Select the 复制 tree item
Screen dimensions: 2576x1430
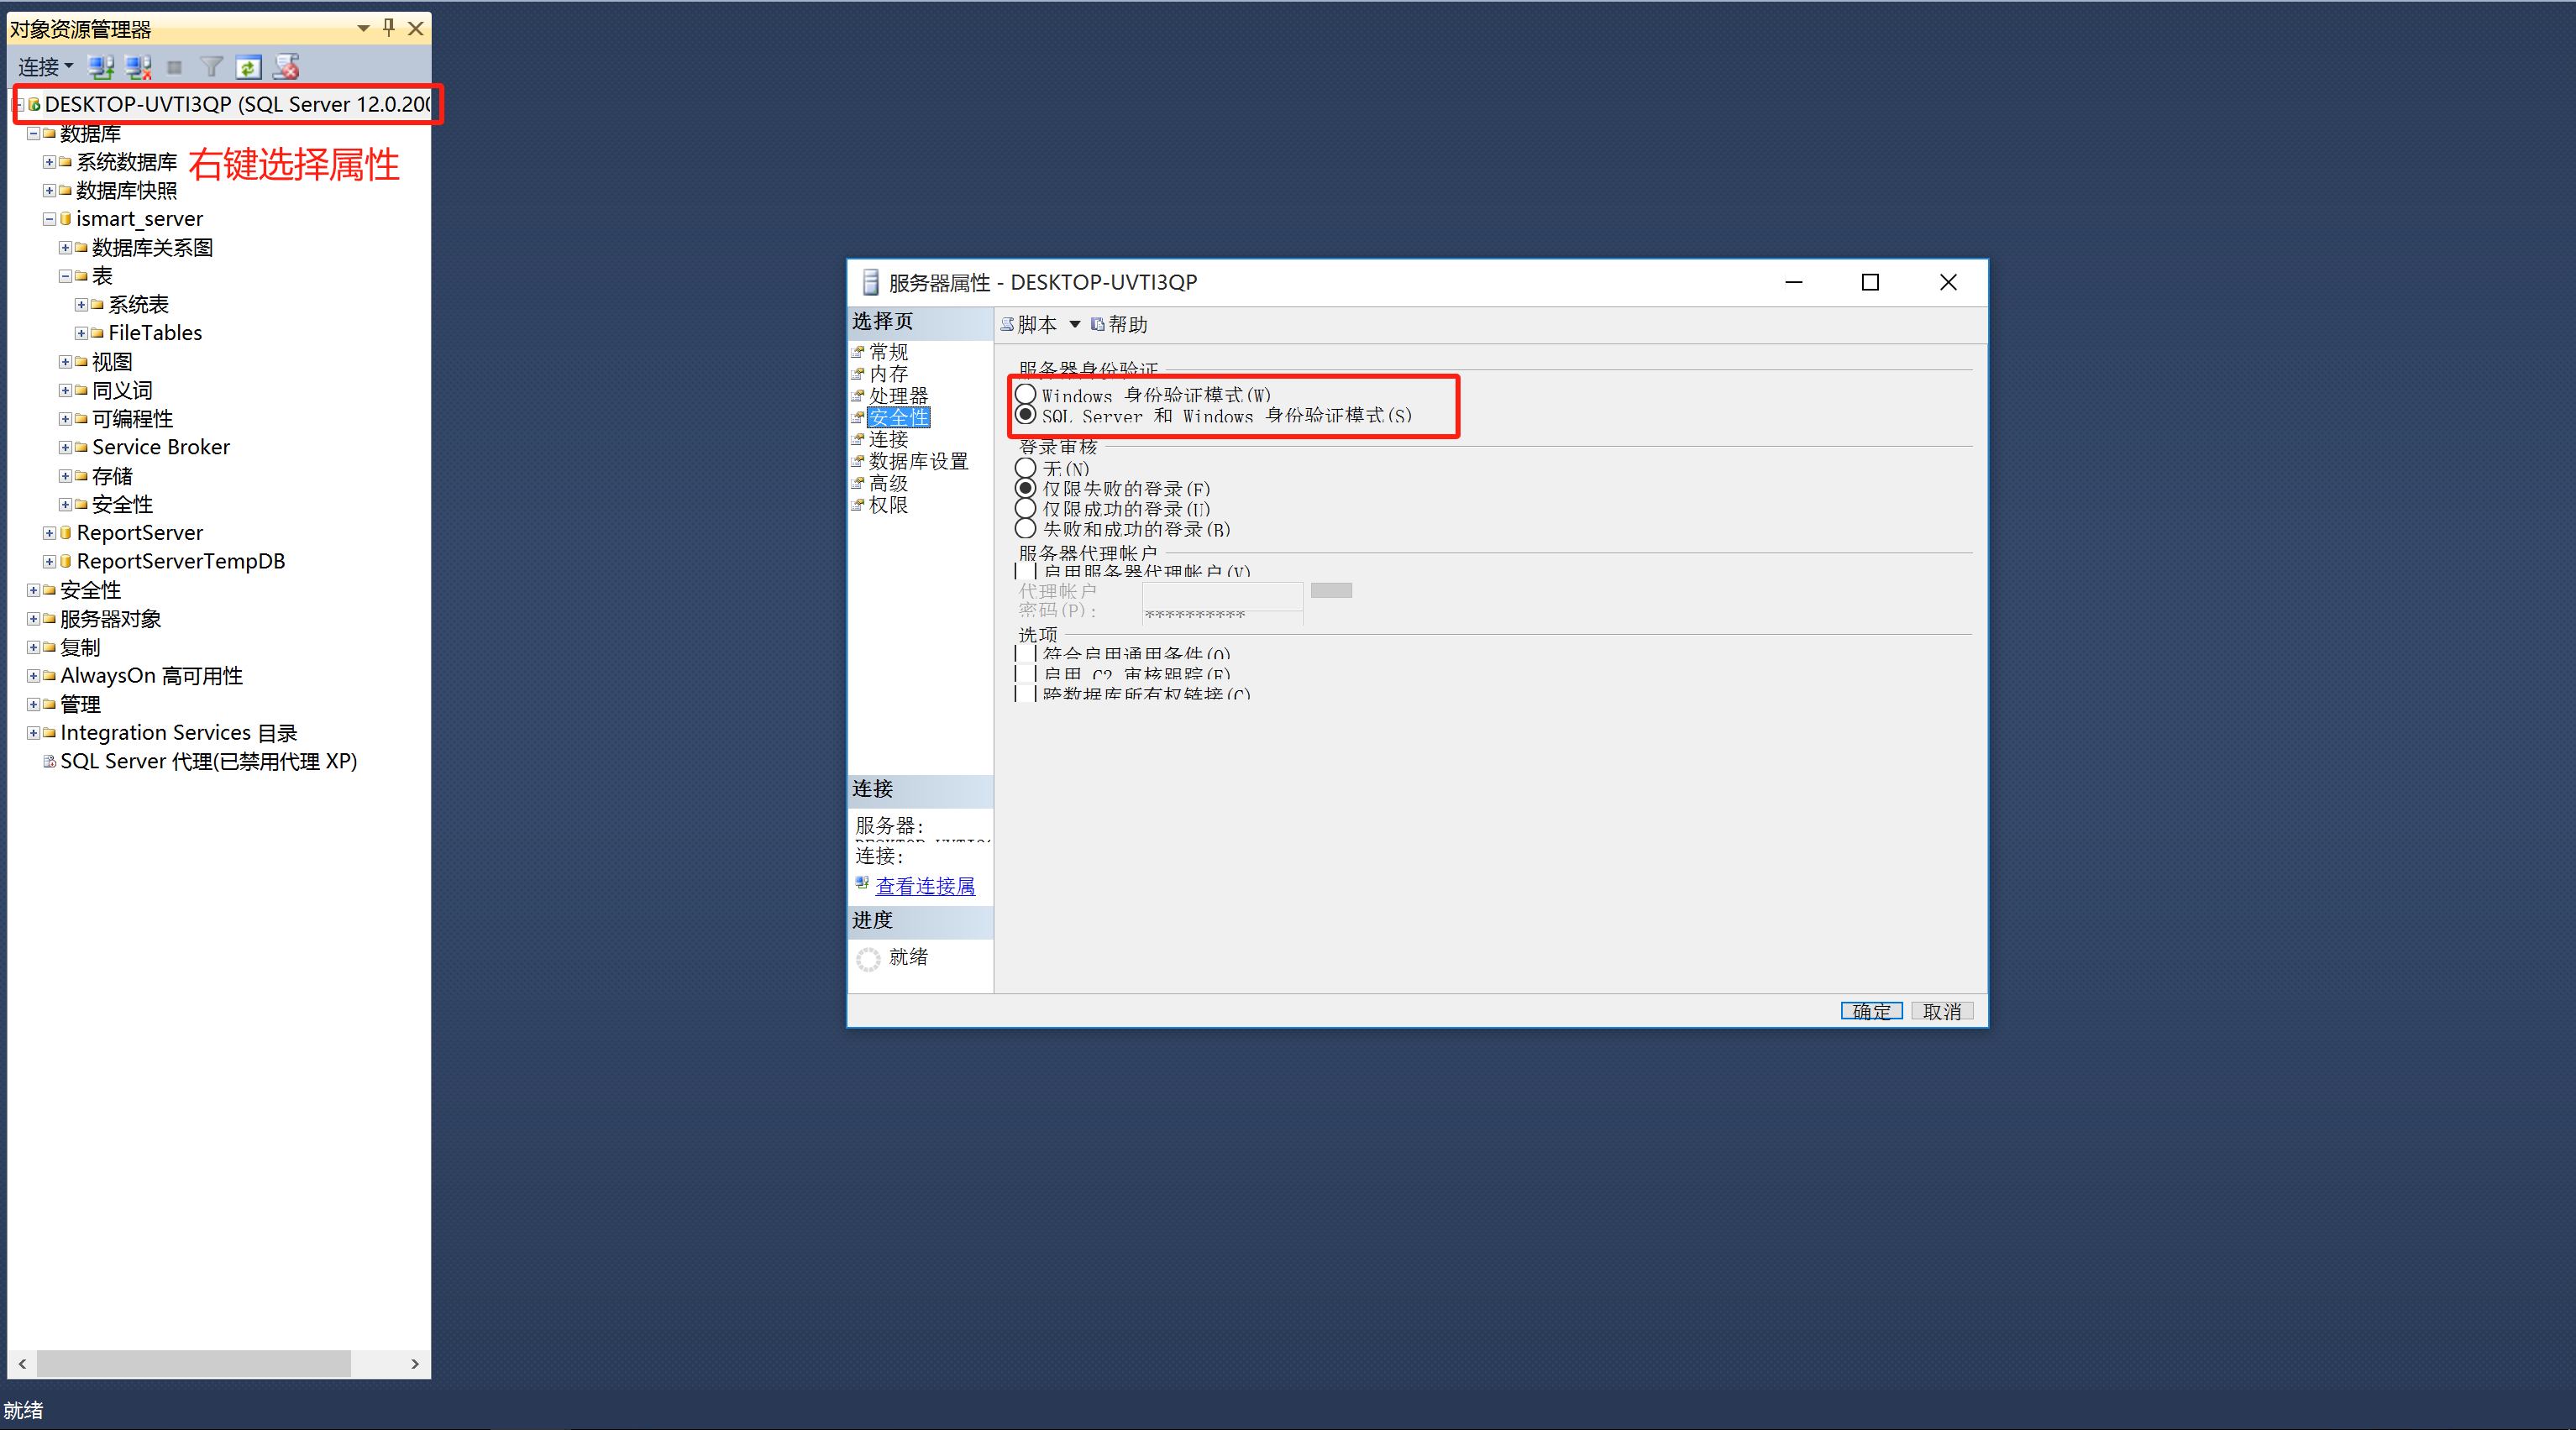point(80,647)
